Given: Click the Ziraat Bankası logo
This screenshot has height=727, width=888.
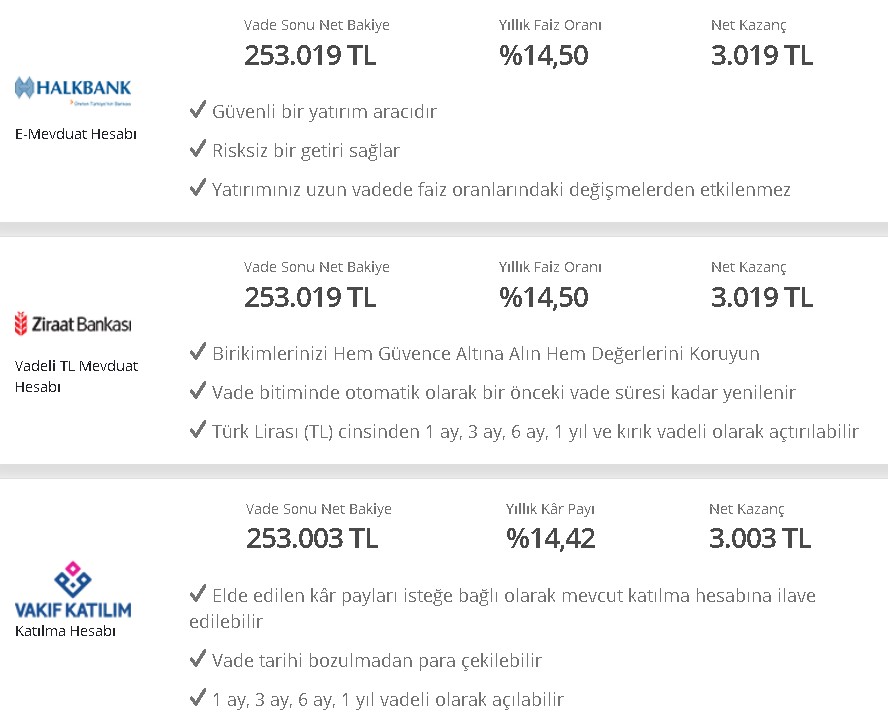Looking at the screenshot, I should 72,324.
